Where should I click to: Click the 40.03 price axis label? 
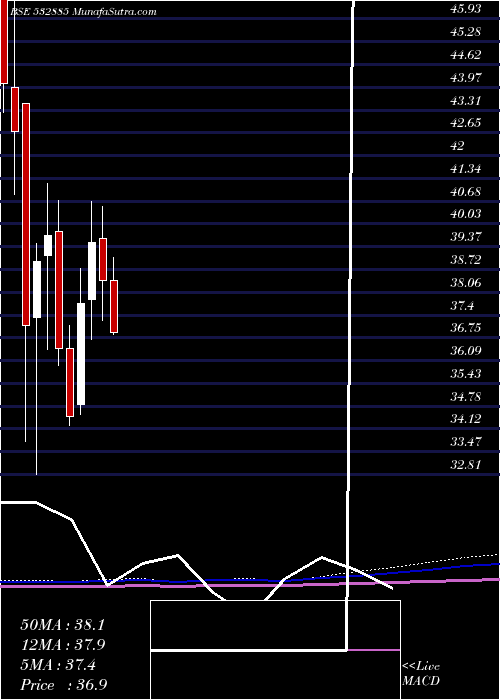pos(466,214)
